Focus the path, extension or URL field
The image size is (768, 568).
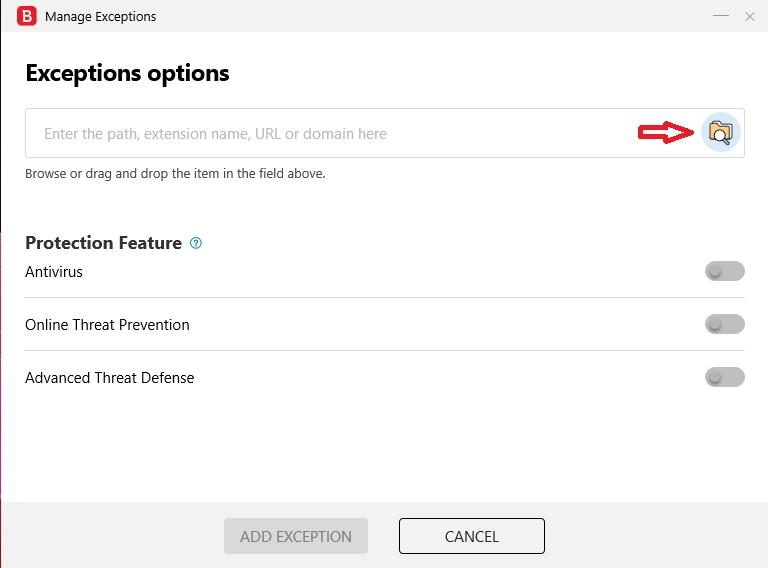(330, 133)
